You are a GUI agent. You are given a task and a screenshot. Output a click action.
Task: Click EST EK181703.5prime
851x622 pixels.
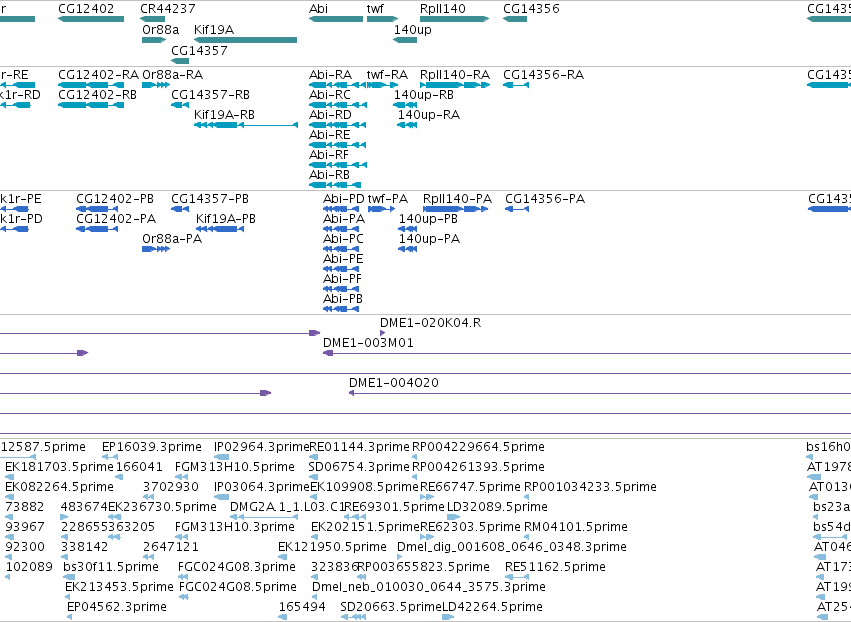click(9, 477)
